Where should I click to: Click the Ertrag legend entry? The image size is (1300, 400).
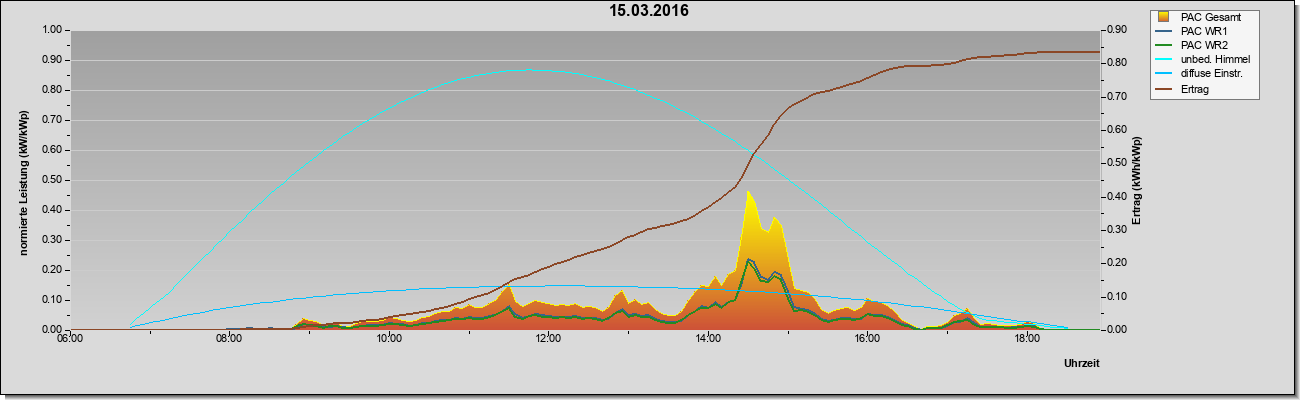(x=1193, y=89)
